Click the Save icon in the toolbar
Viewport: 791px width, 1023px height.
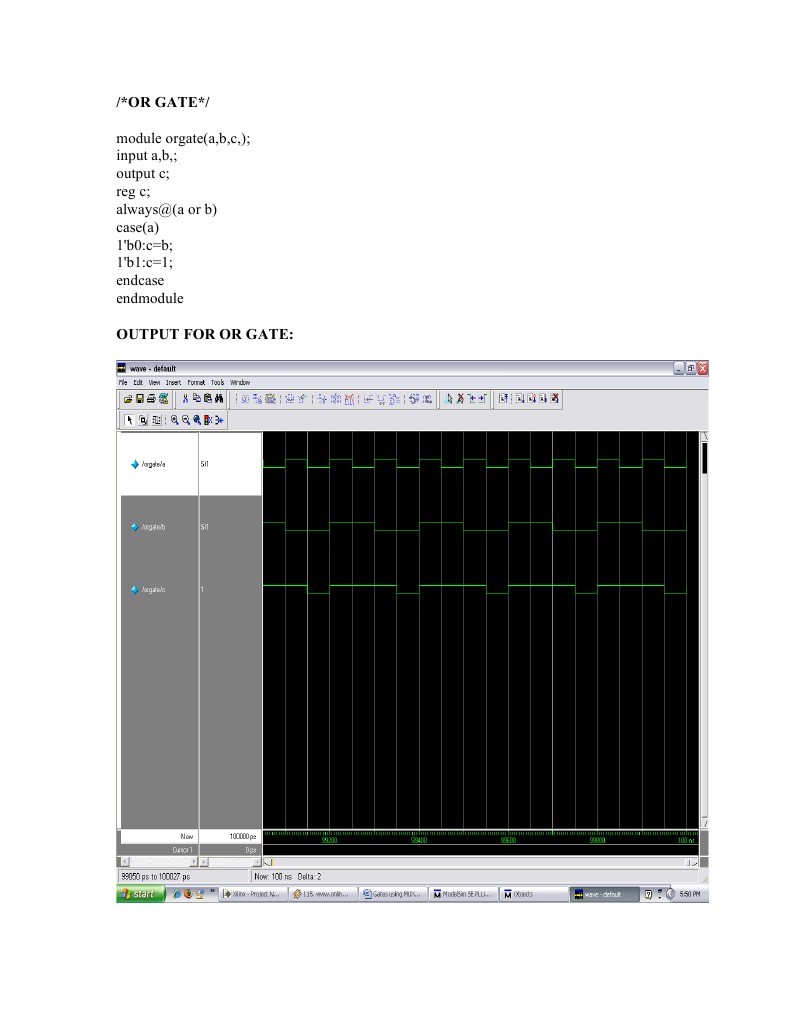[138, 398]
